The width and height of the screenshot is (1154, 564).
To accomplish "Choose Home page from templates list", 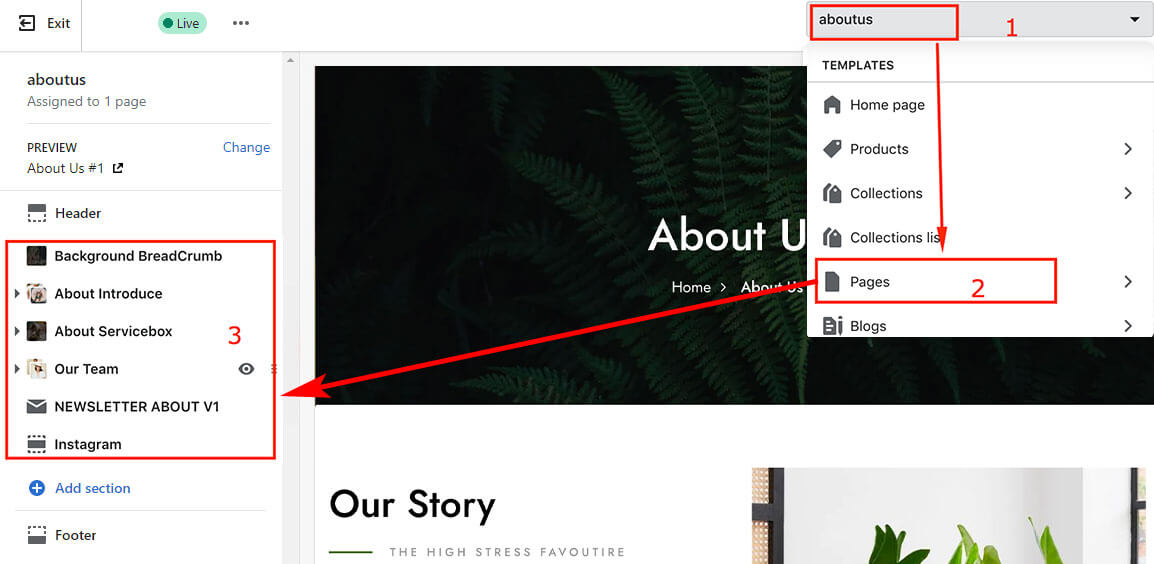I will pyautogui.click(x=980, y=105).
